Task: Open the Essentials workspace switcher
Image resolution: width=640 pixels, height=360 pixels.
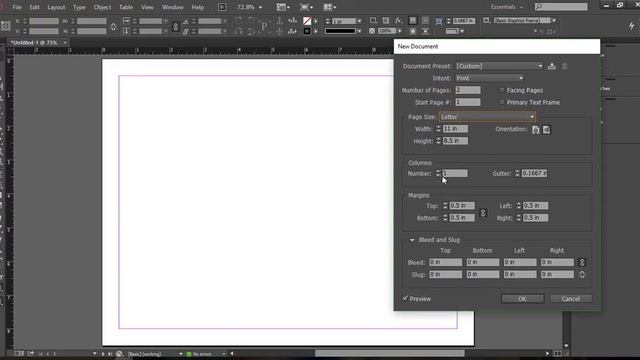Action: point(507,7)
